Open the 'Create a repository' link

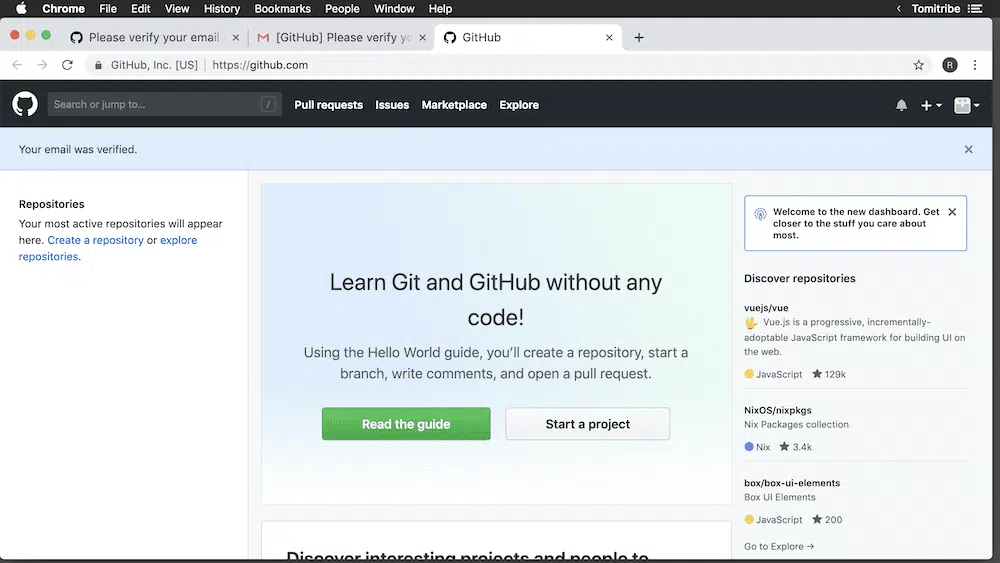click(95, 240)
